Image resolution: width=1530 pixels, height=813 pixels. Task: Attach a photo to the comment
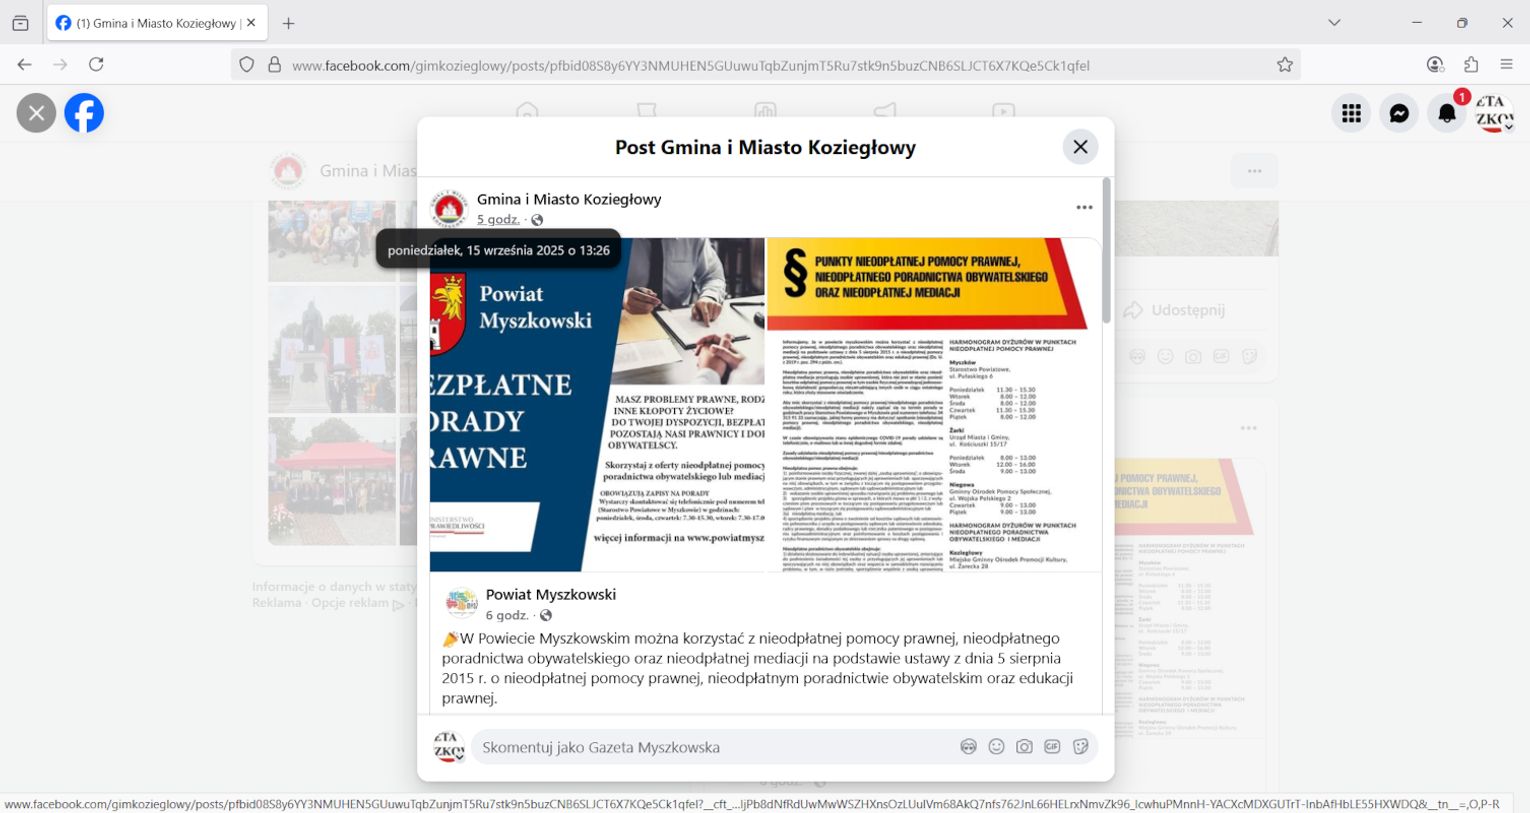click(1024, 747)
